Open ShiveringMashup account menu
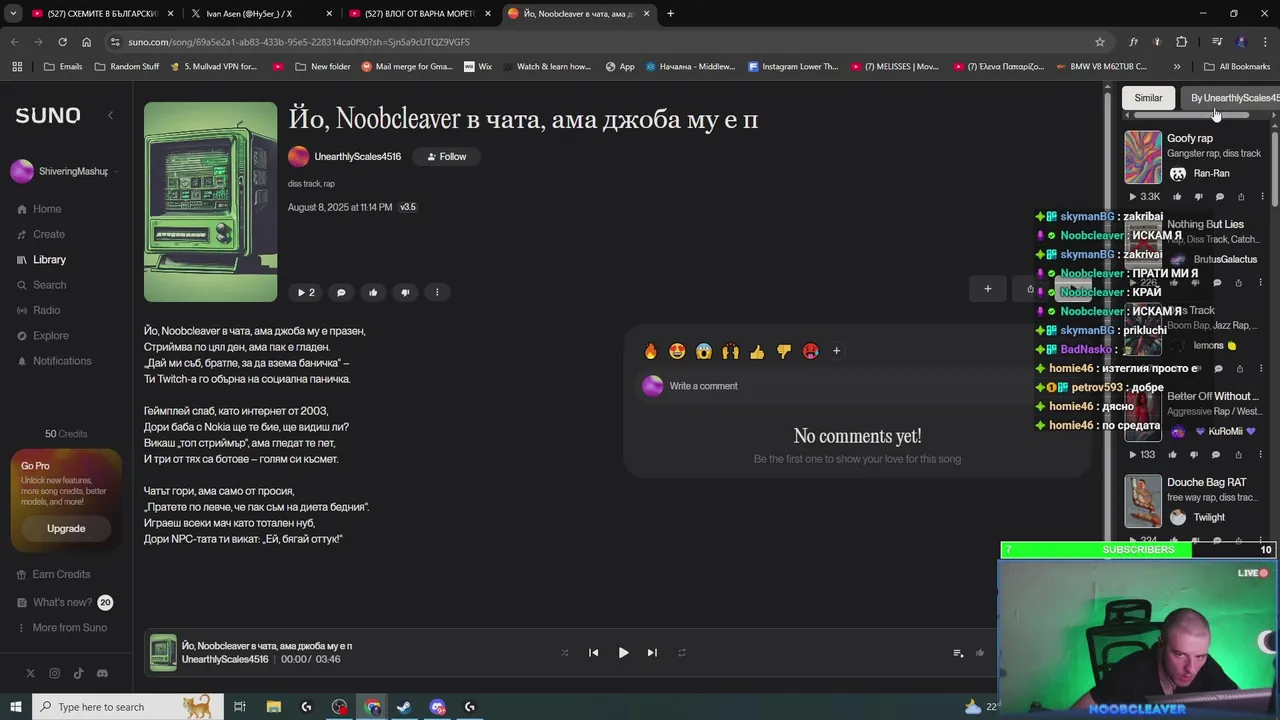The width and height of the screenshot is (1280, 720). click(65, 172)
